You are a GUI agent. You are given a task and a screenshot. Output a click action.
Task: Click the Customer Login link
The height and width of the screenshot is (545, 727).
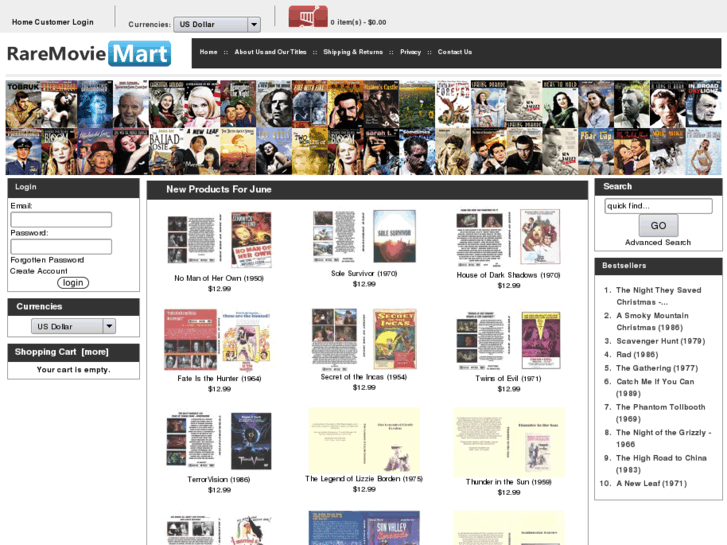[64, 22]
